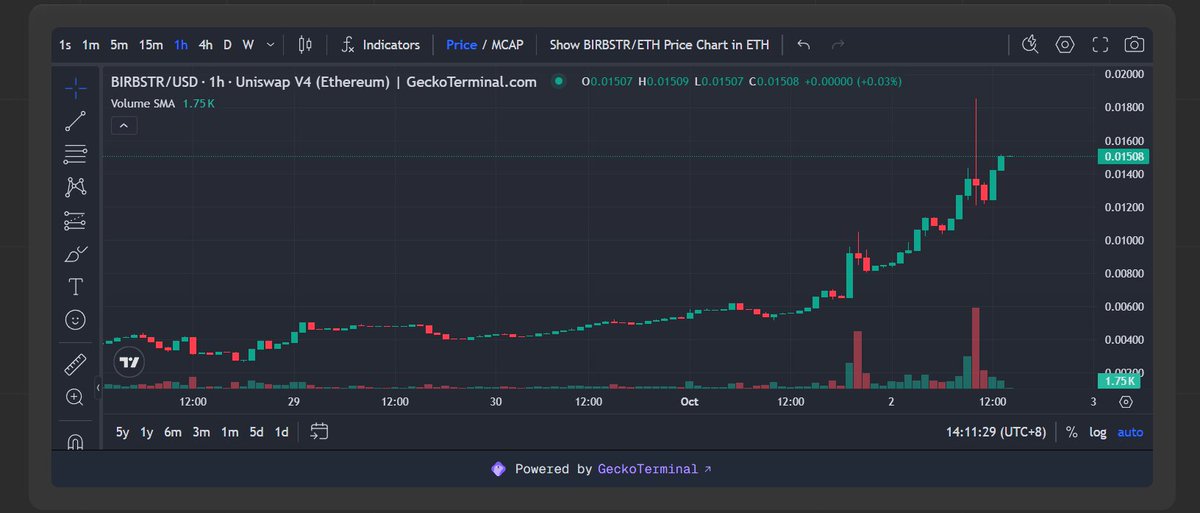Switch to 4h timeframe

click(x=205, y=45)
